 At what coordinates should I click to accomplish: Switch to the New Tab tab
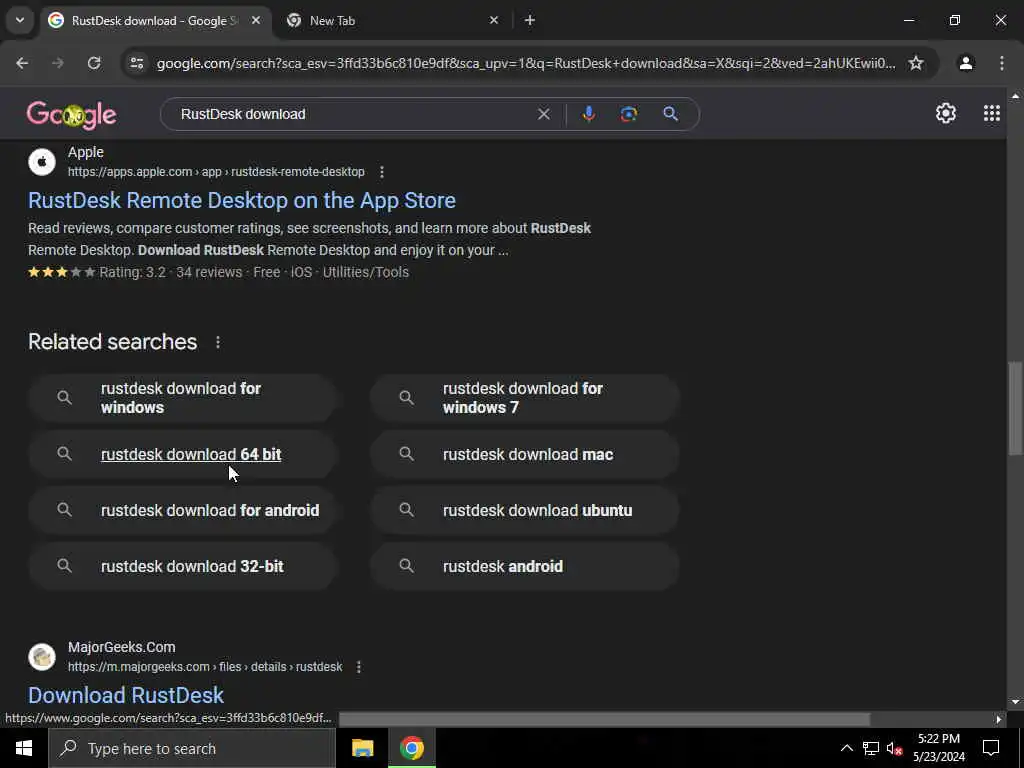point(393,20)
